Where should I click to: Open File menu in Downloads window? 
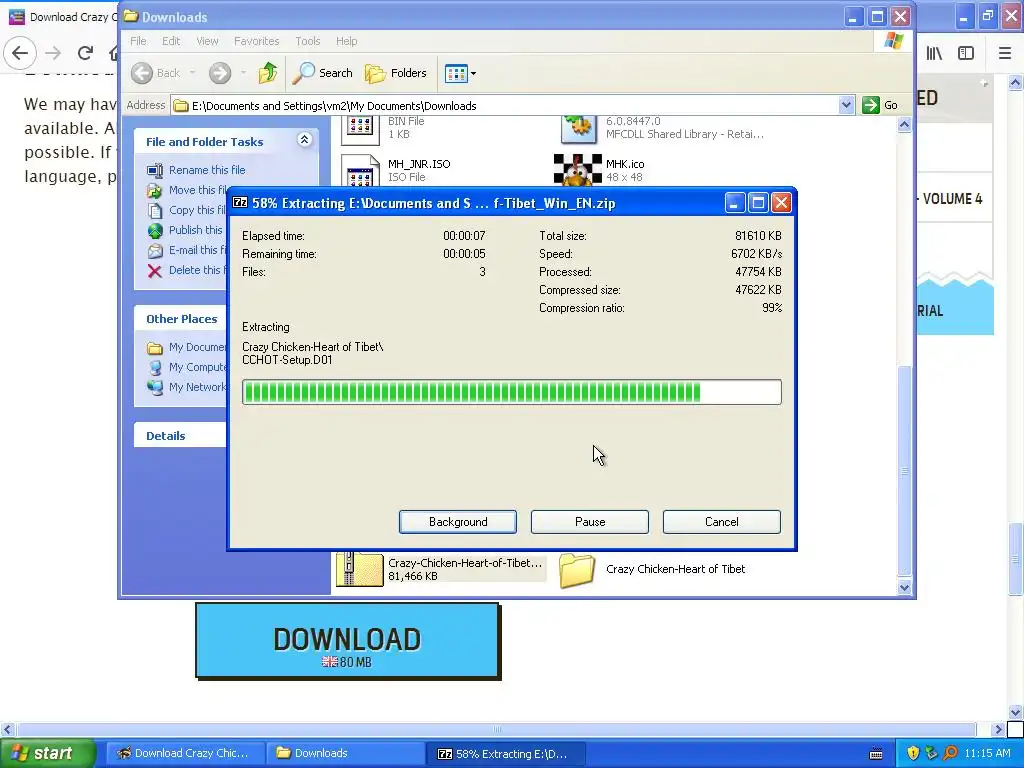tap(138, 41)
